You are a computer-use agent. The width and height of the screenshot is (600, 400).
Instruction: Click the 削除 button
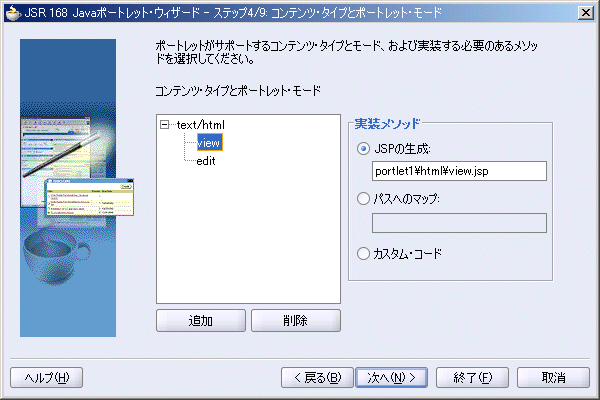pos(296,320)
